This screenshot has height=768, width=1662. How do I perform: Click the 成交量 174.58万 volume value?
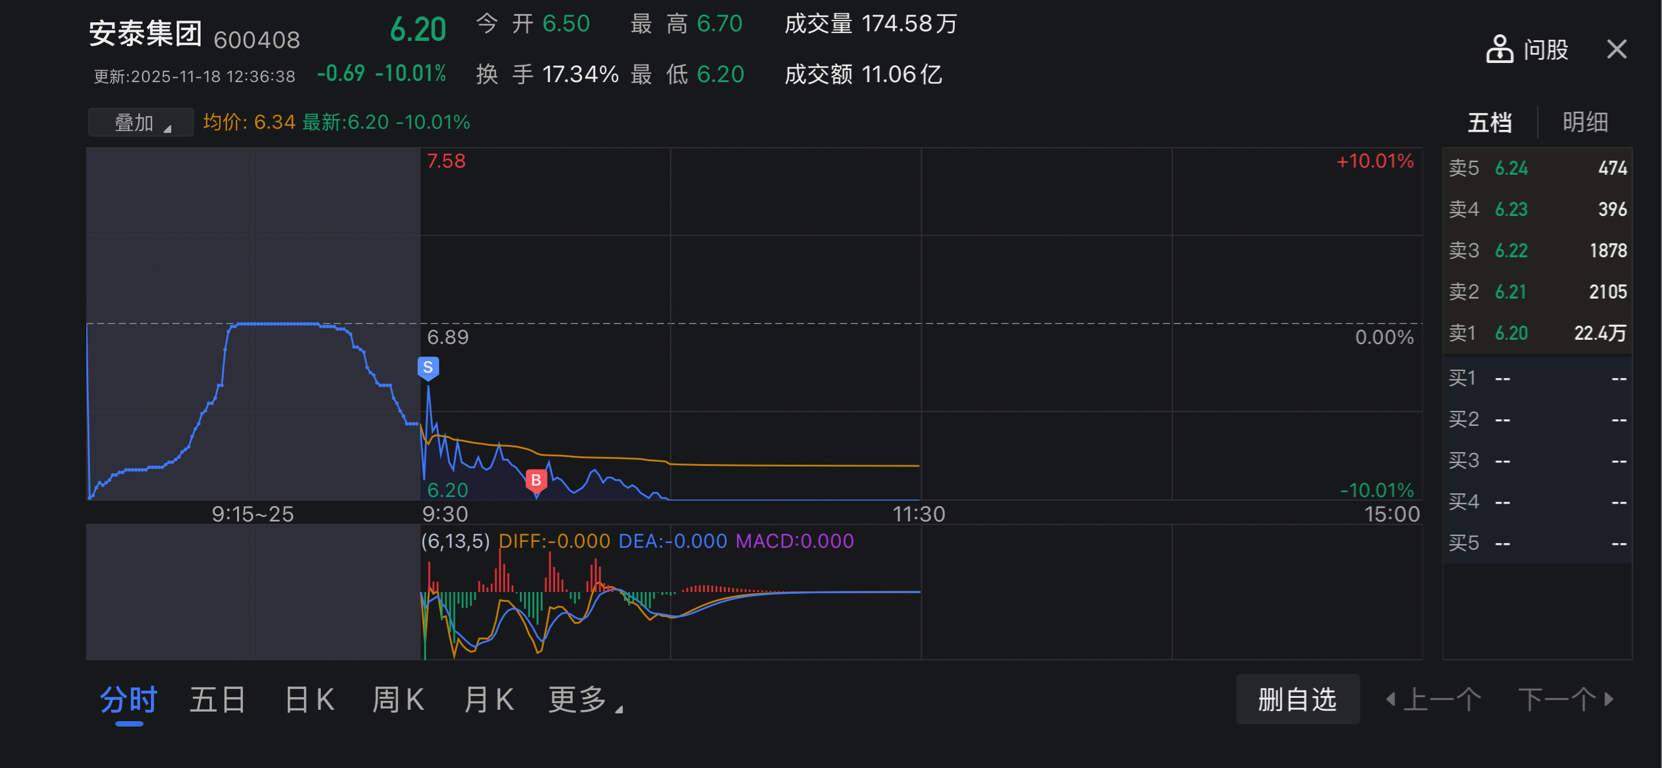tap(871, 24)
